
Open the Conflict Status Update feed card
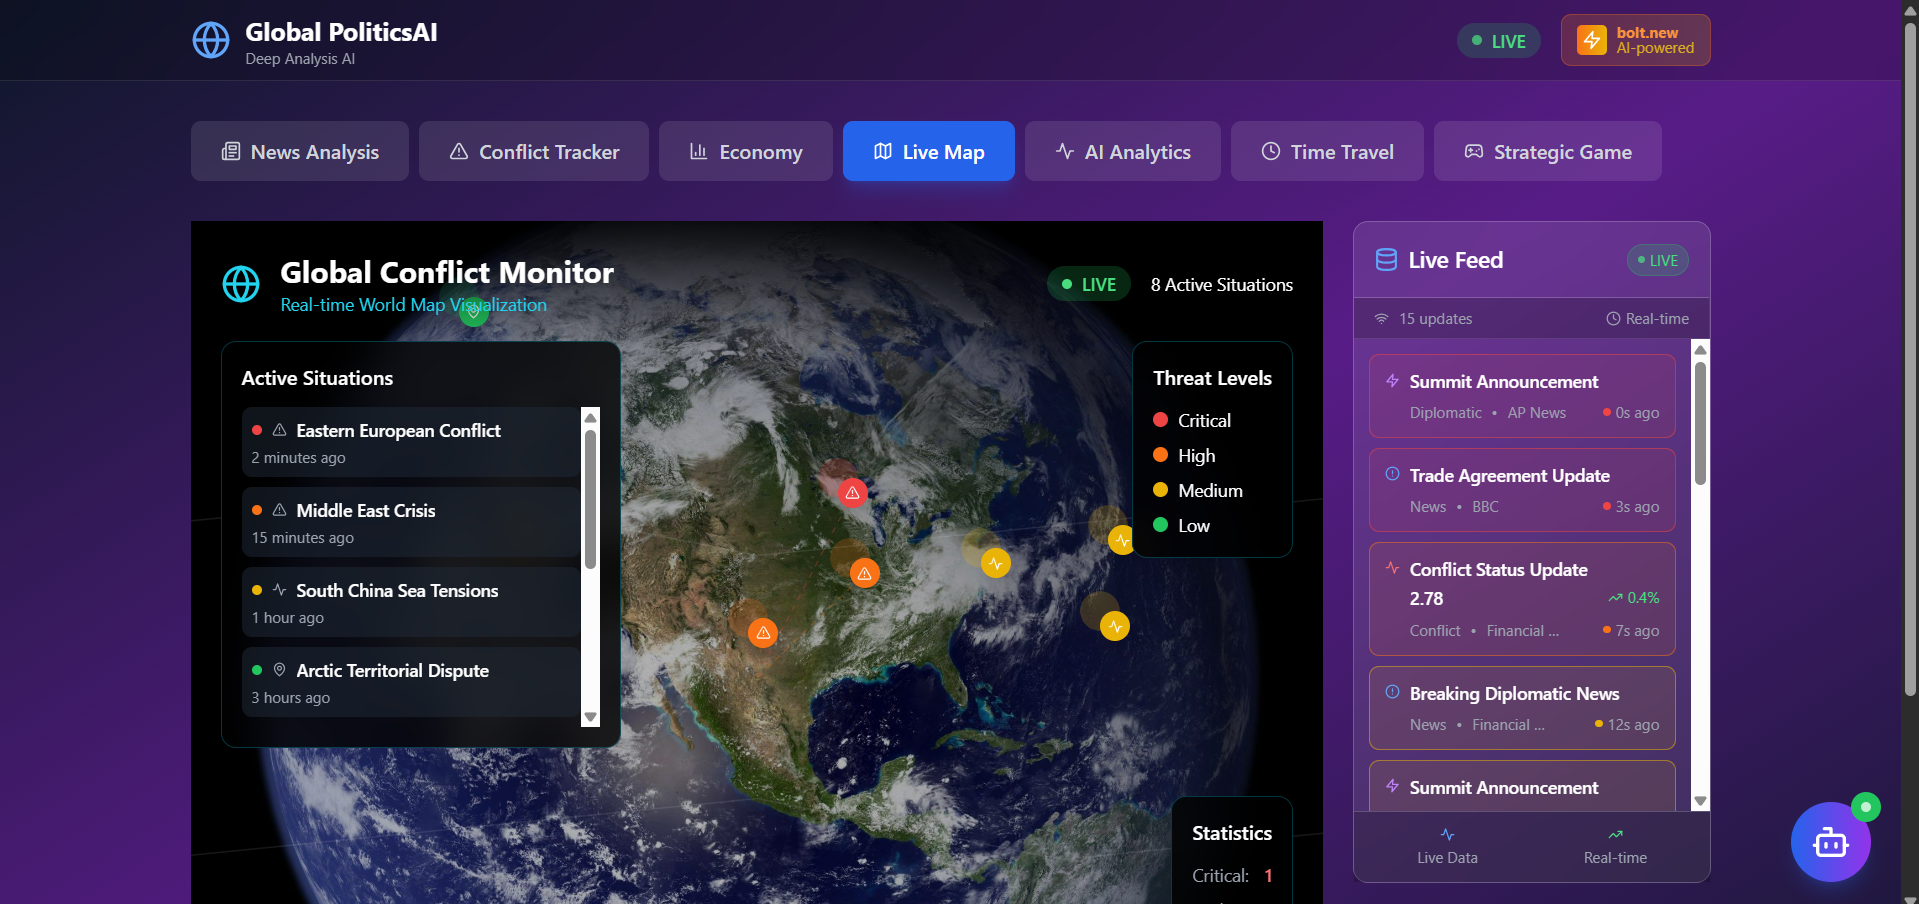coord(1522,599)
